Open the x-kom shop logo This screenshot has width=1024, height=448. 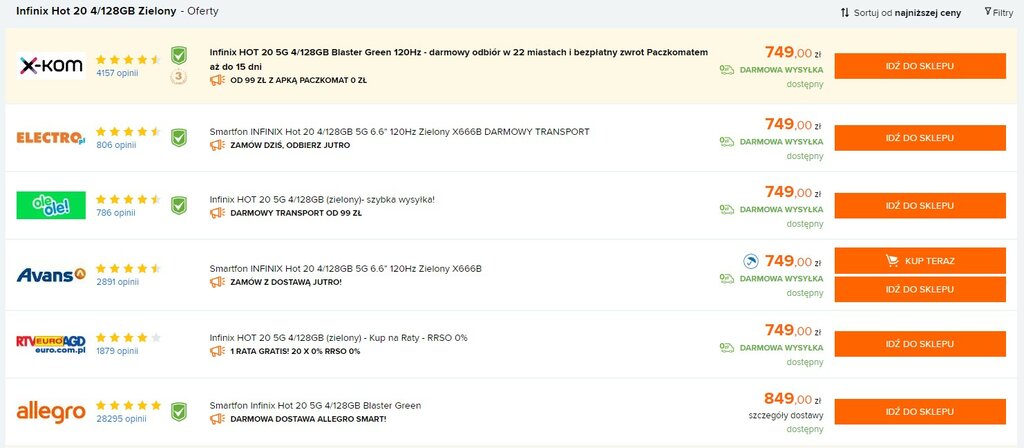(51, 66)
